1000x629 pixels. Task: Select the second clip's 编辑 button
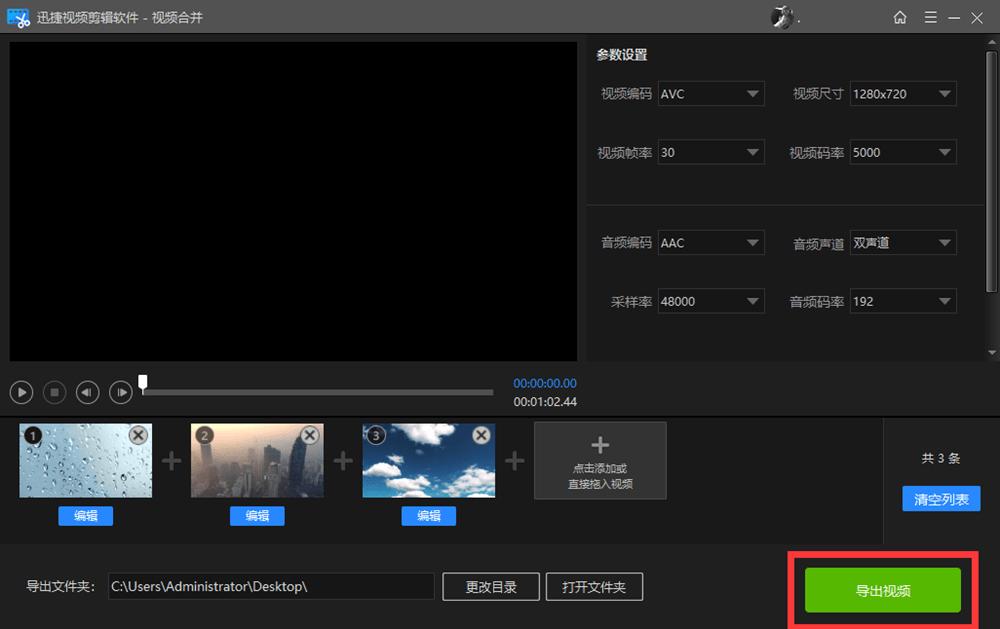pyautogui.click(x=256, y=516)
